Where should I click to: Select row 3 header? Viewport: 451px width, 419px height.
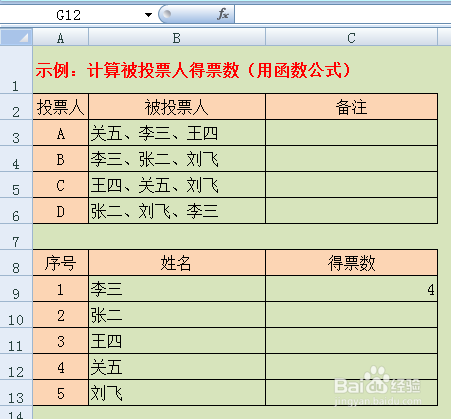16,133
